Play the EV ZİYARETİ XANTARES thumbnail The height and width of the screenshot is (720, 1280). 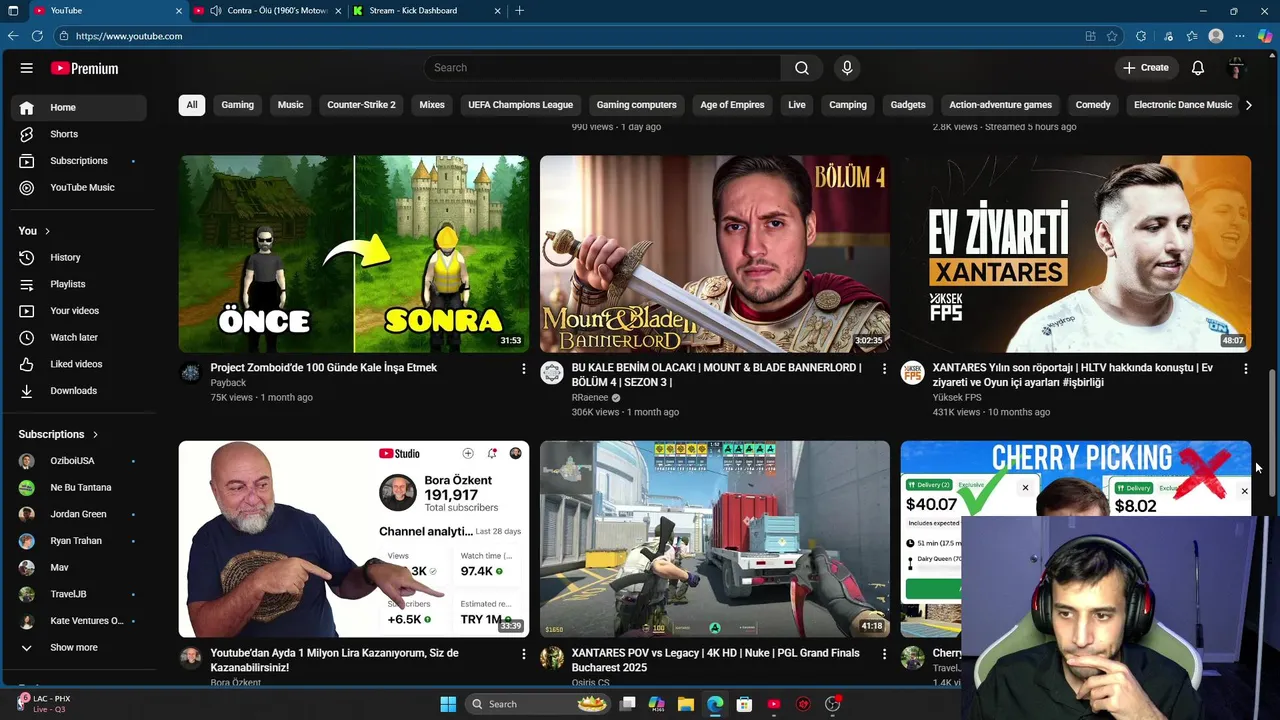click(1076, 254)
